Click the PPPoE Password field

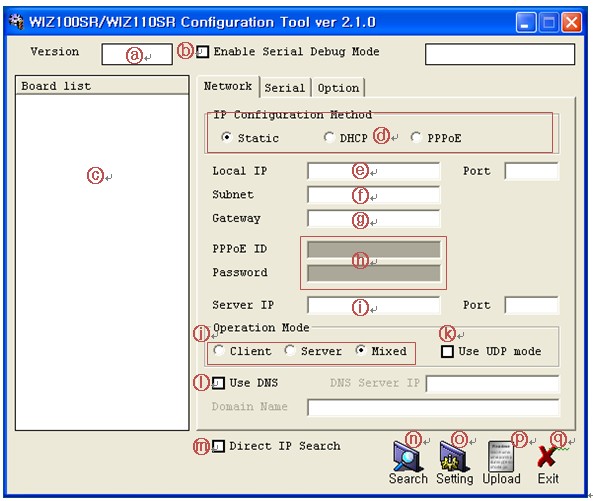coord(374,273)
